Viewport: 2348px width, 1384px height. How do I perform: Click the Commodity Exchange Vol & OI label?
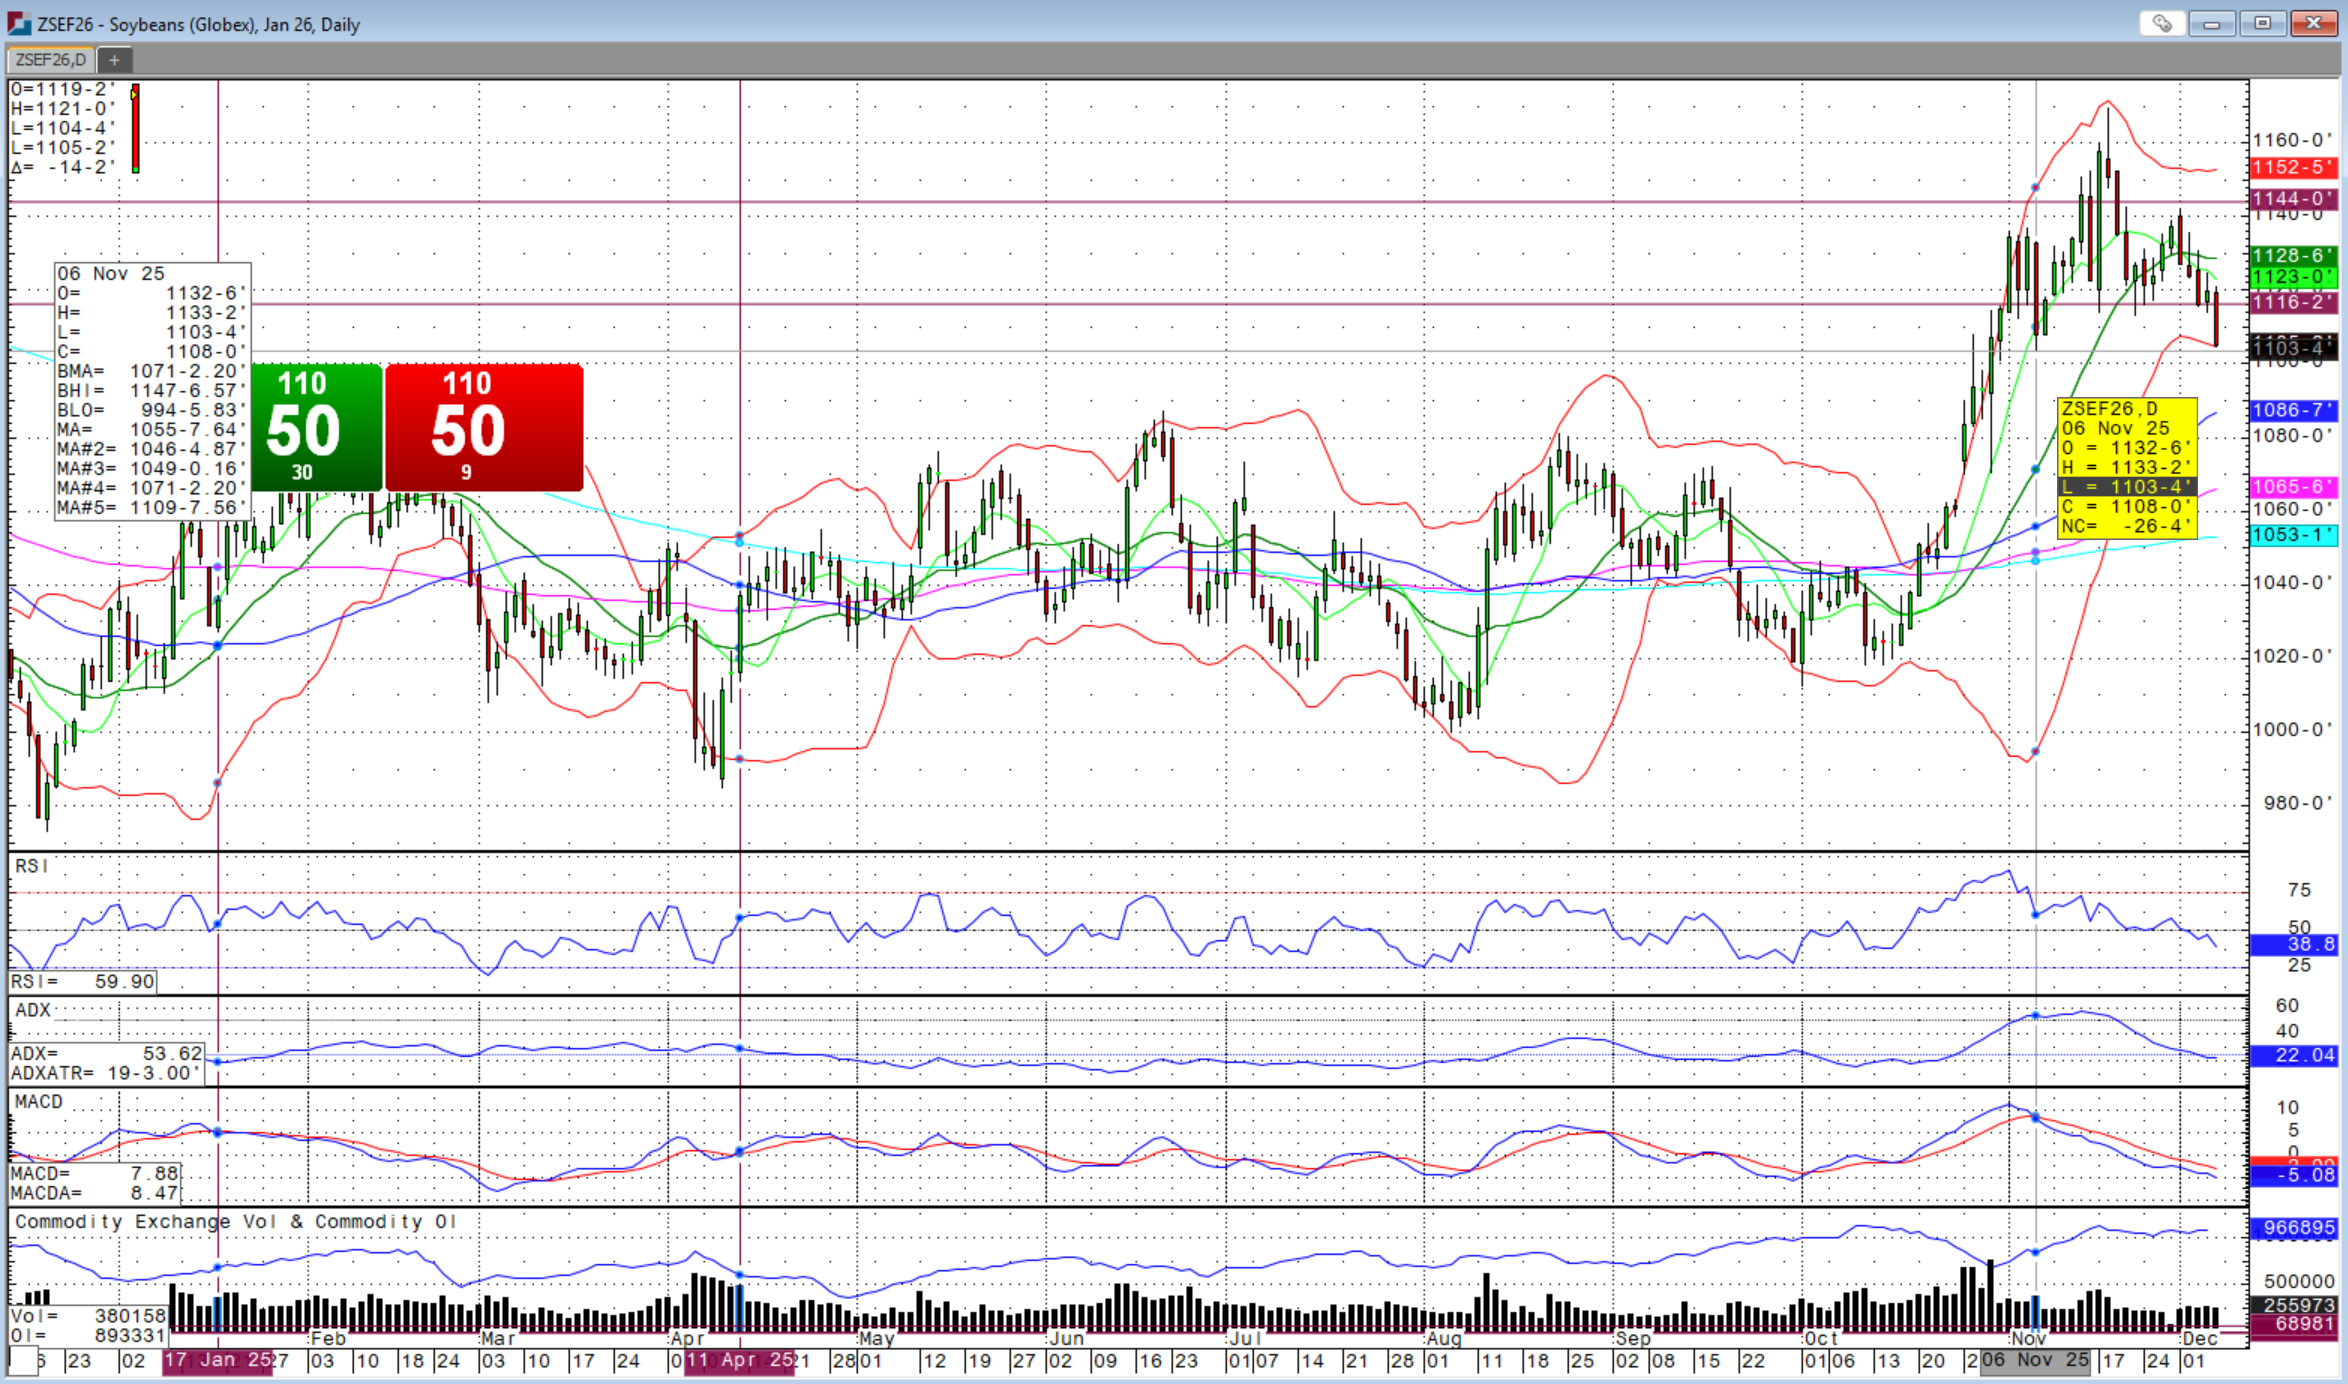[235, 1221]
